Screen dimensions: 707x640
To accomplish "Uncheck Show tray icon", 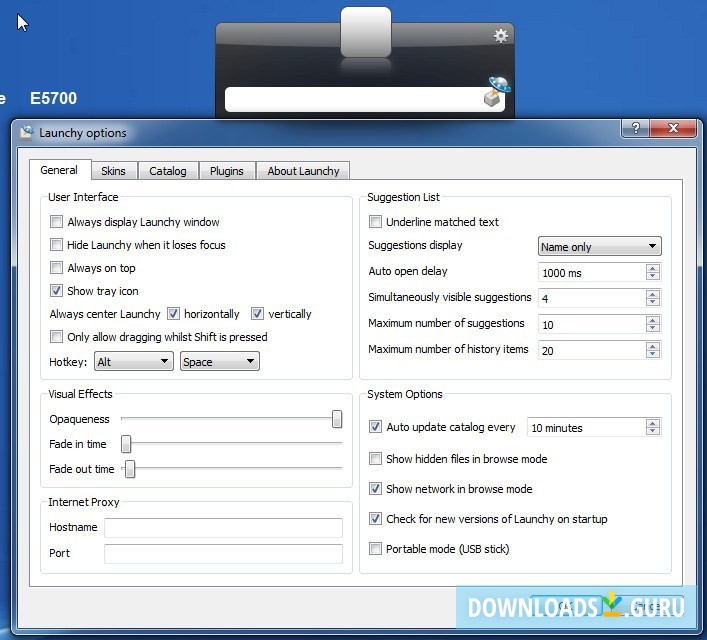I will click(56, 290).
